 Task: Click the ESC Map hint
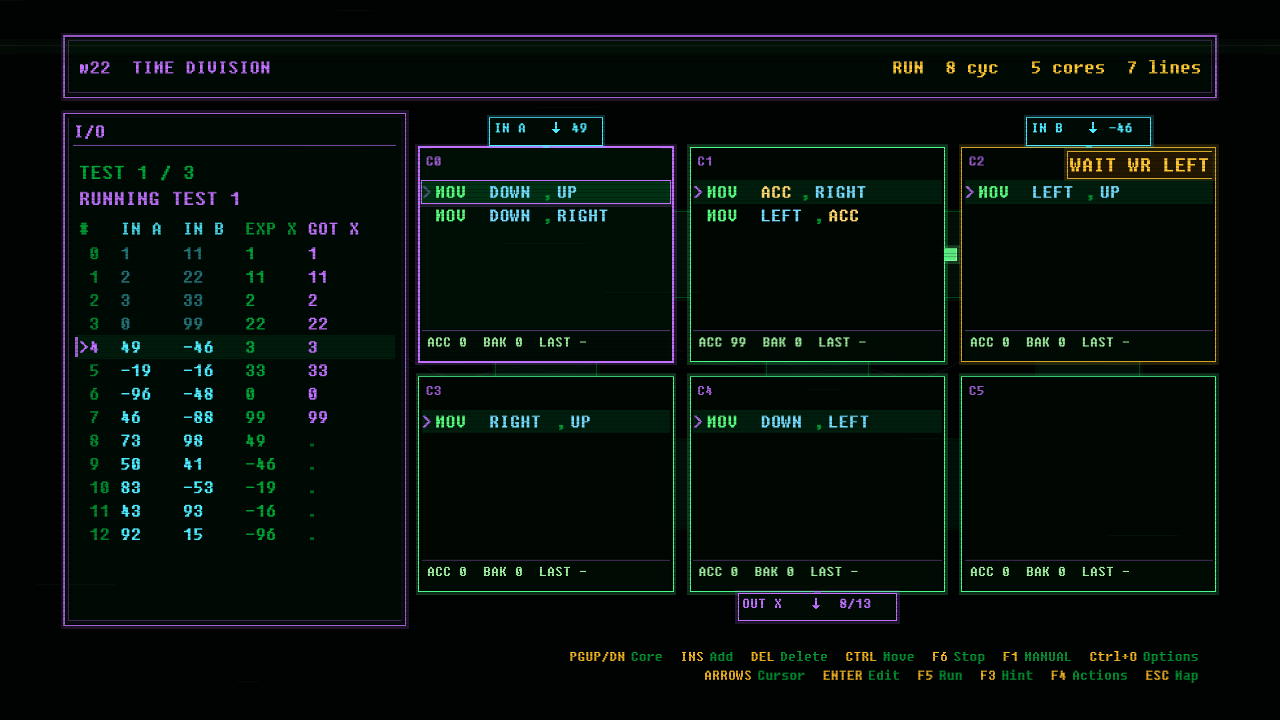pyautogui.click(x=1172, y=676)
